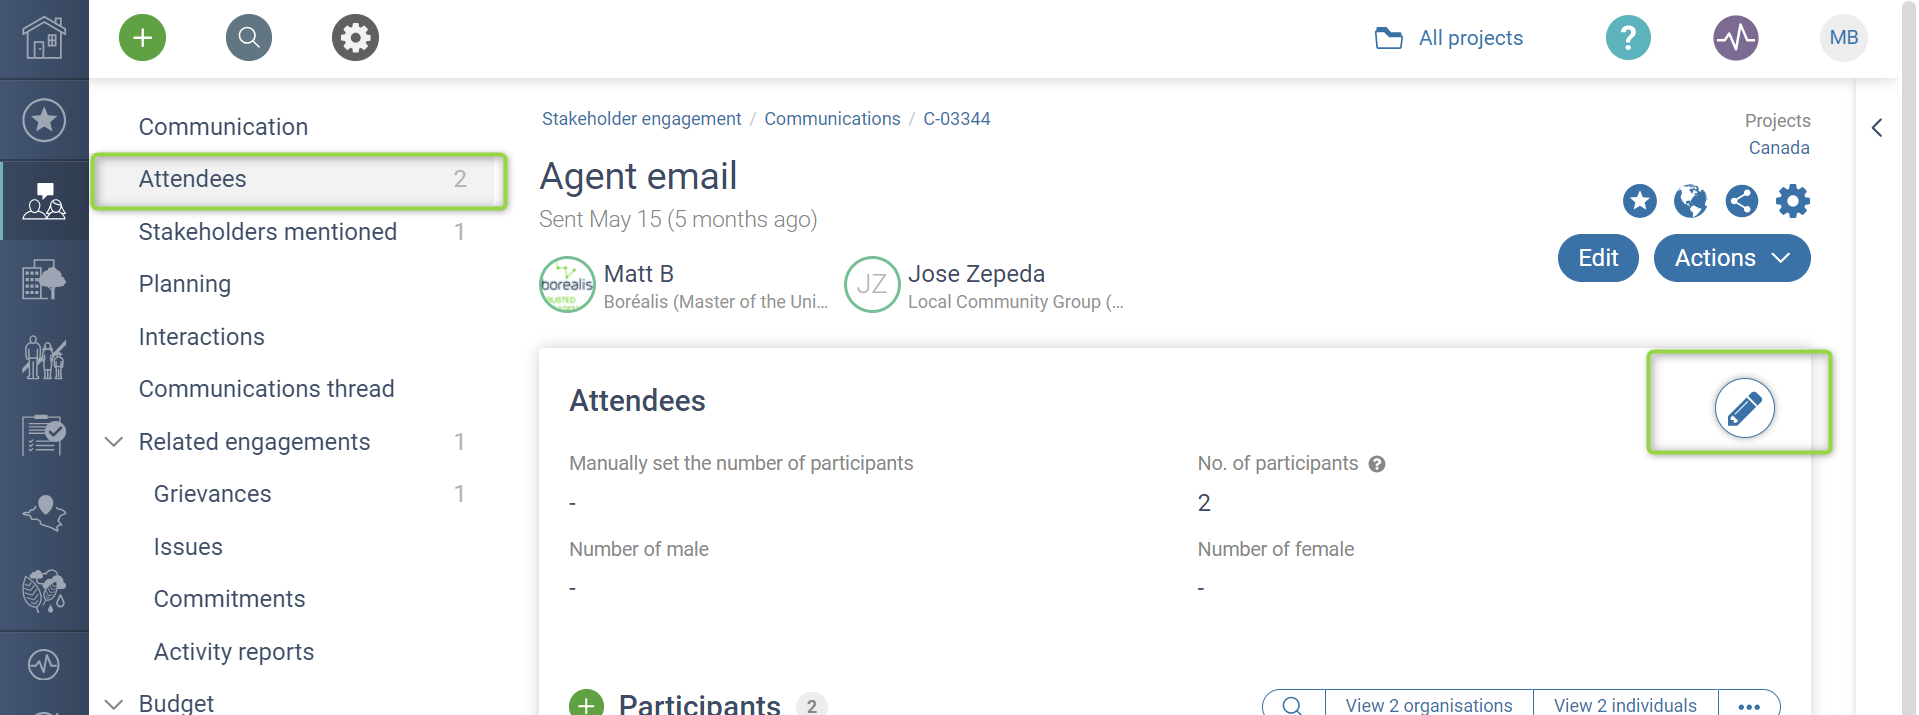
Task: Open the home icon in left sidebar
Action: pos(44,39)
